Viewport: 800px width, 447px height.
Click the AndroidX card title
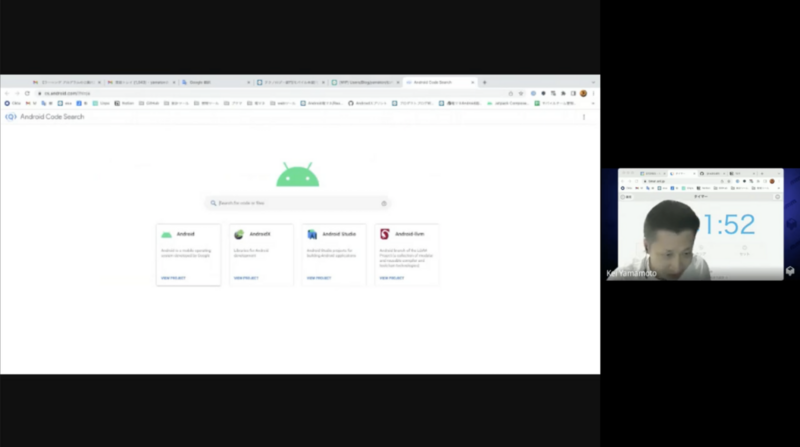pyautogui.click(x=260, y=234)
